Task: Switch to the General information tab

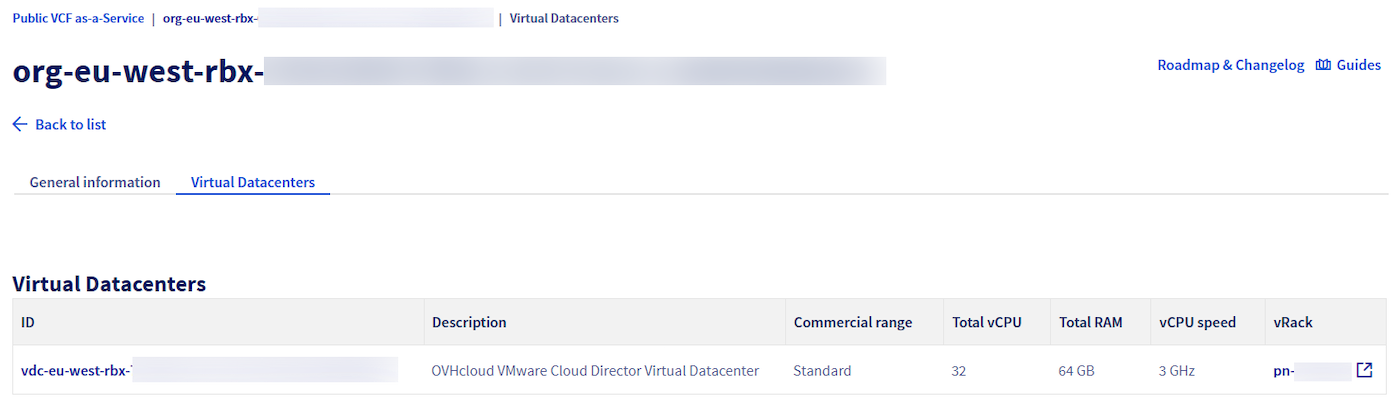Action: click(95, 182)
